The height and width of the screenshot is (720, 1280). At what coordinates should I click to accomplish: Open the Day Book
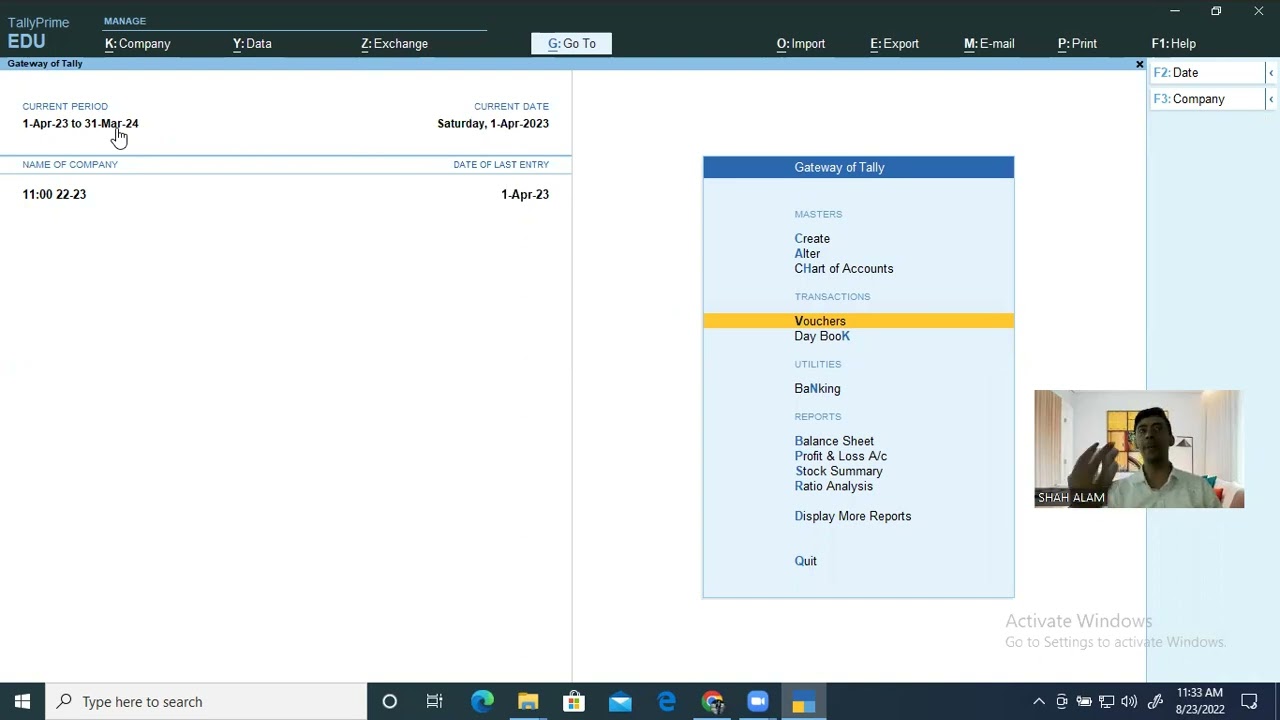[x=822, y=336]
